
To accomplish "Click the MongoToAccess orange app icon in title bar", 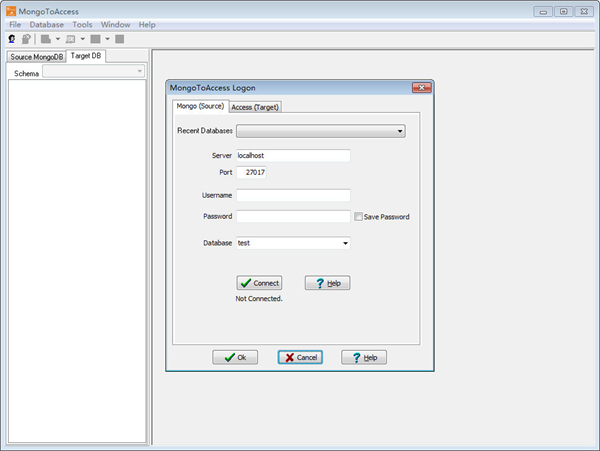I will 11,11.
